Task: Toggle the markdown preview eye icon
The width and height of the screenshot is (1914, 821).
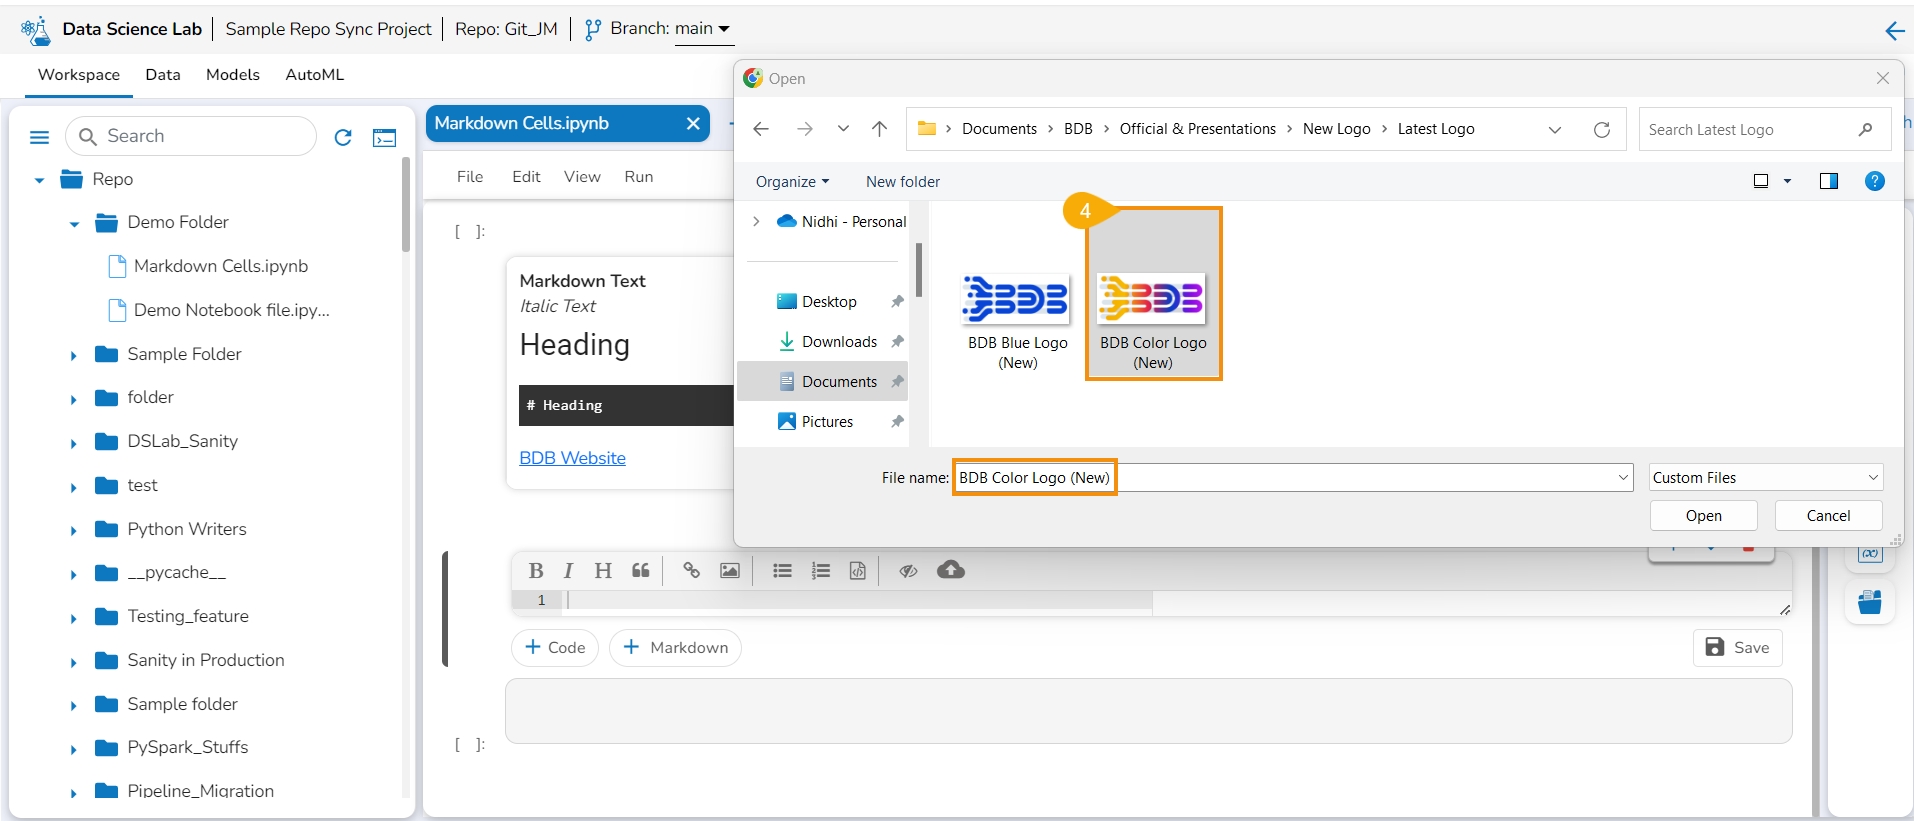Action: (908, 571)
